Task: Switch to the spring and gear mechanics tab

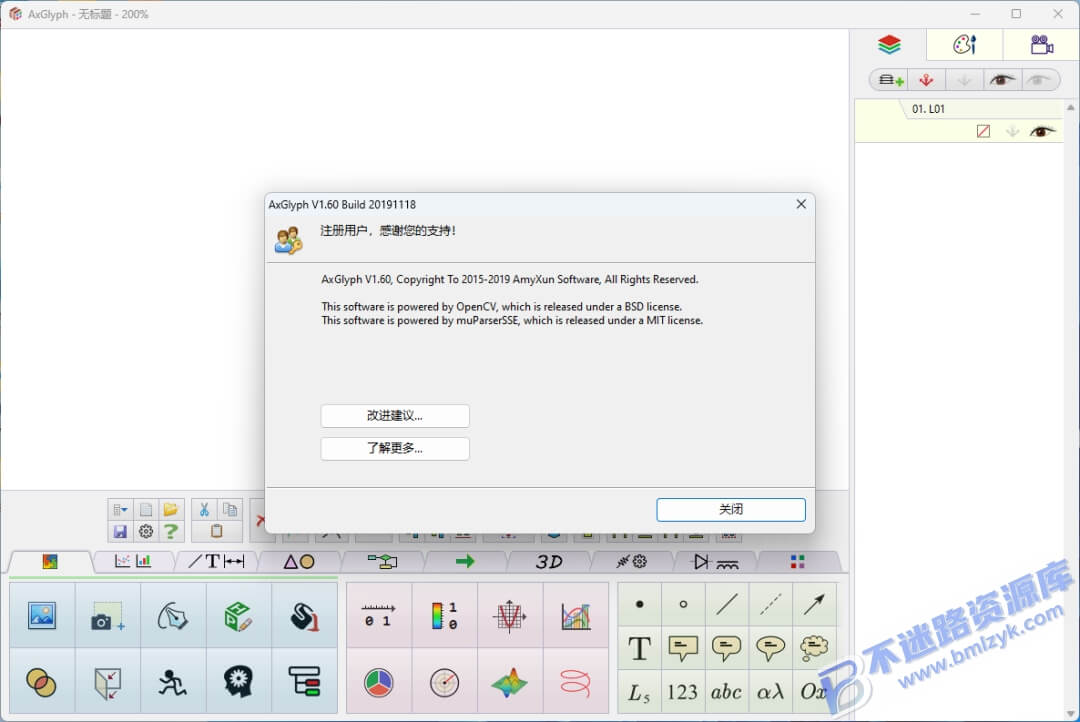Action: (632, 561)
